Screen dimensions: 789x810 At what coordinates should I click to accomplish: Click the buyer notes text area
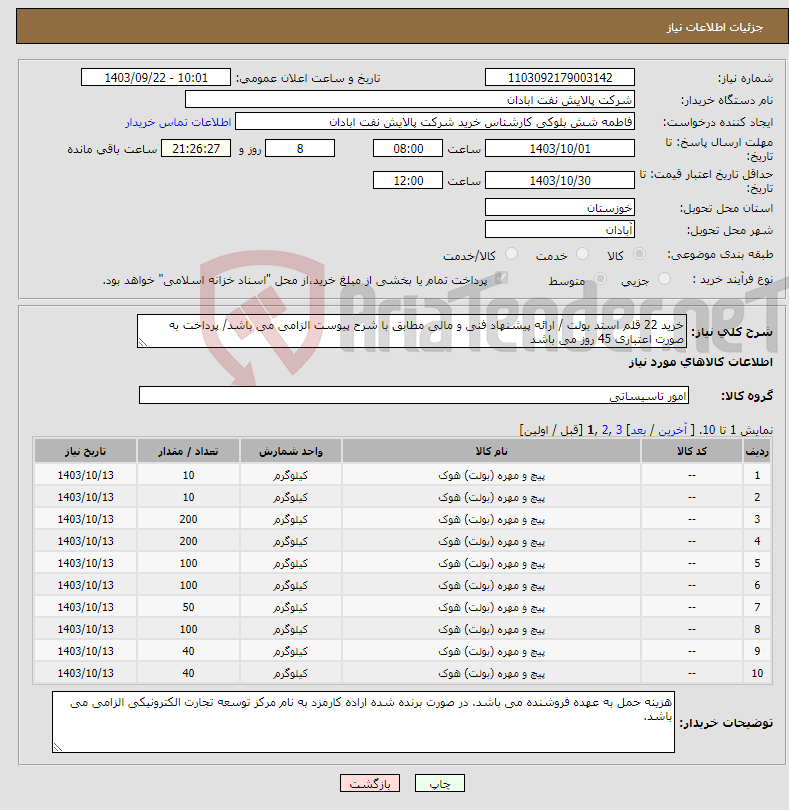pos(363,722)
